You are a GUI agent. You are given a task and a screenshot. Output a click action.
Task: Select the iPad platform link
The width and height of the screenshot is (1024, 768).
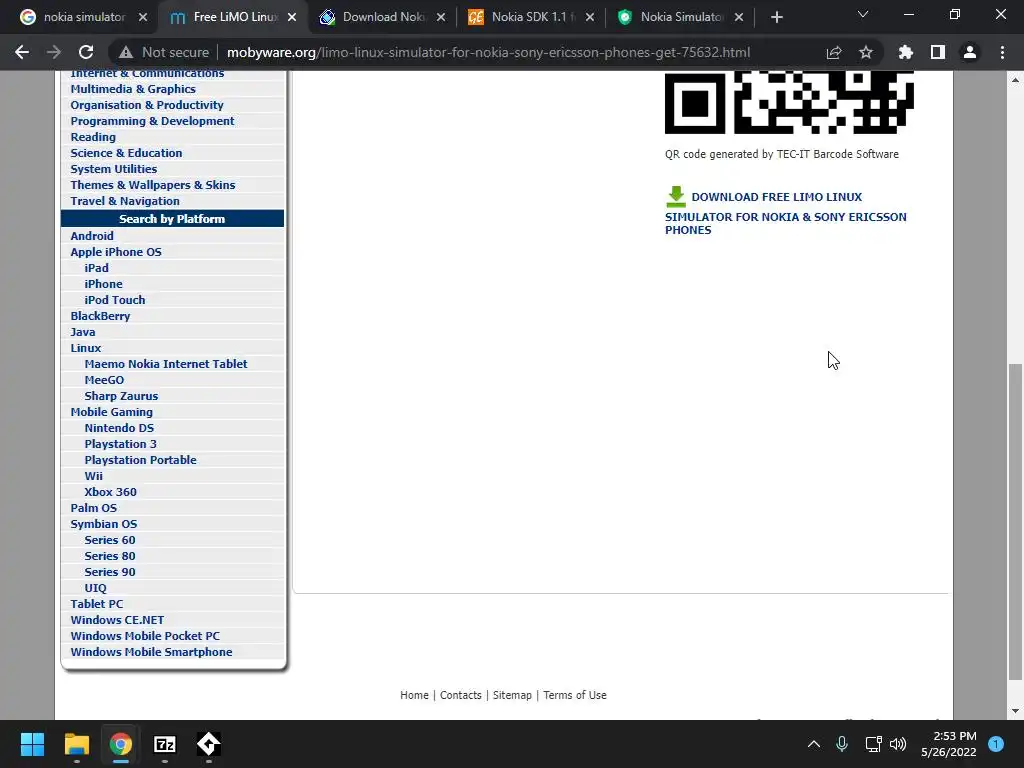(97, 268)
